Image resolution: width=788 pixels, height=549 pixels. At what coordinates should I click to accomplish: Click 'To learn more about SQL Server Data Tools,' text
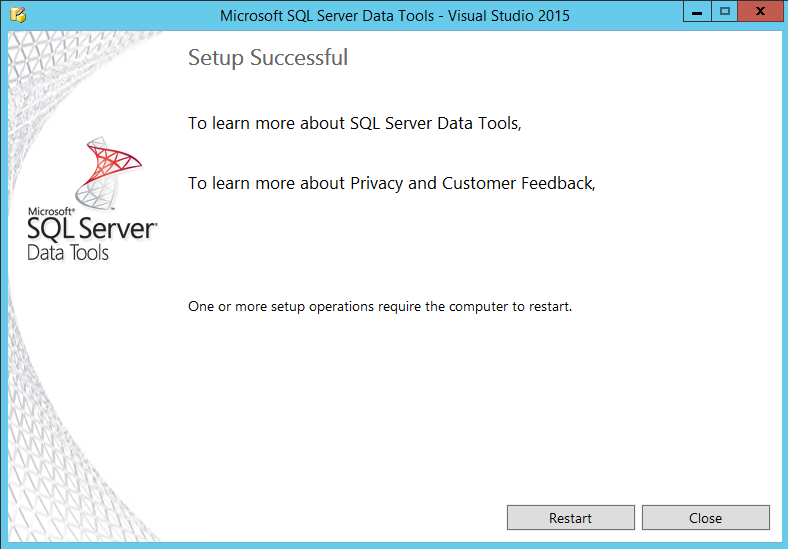(x=355, y=123)
